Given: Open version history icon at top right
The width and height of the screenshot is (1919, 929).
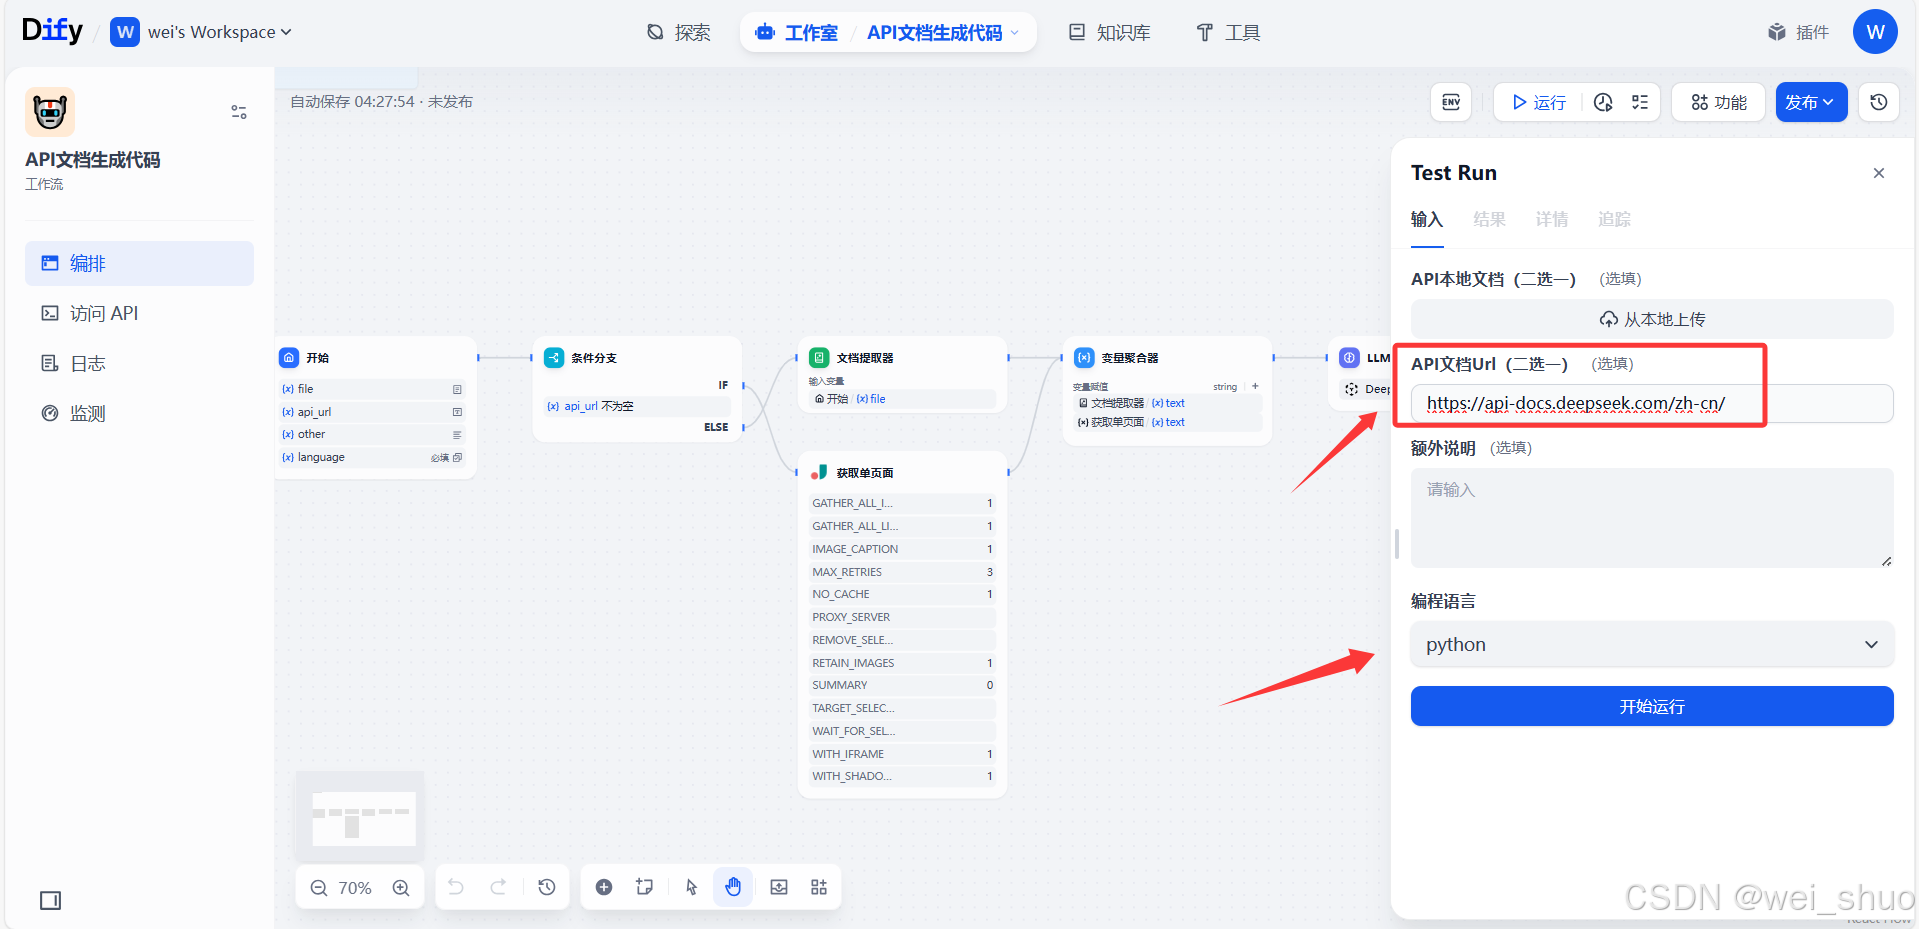Looking at the screenshot, I should coord(1879,102).
